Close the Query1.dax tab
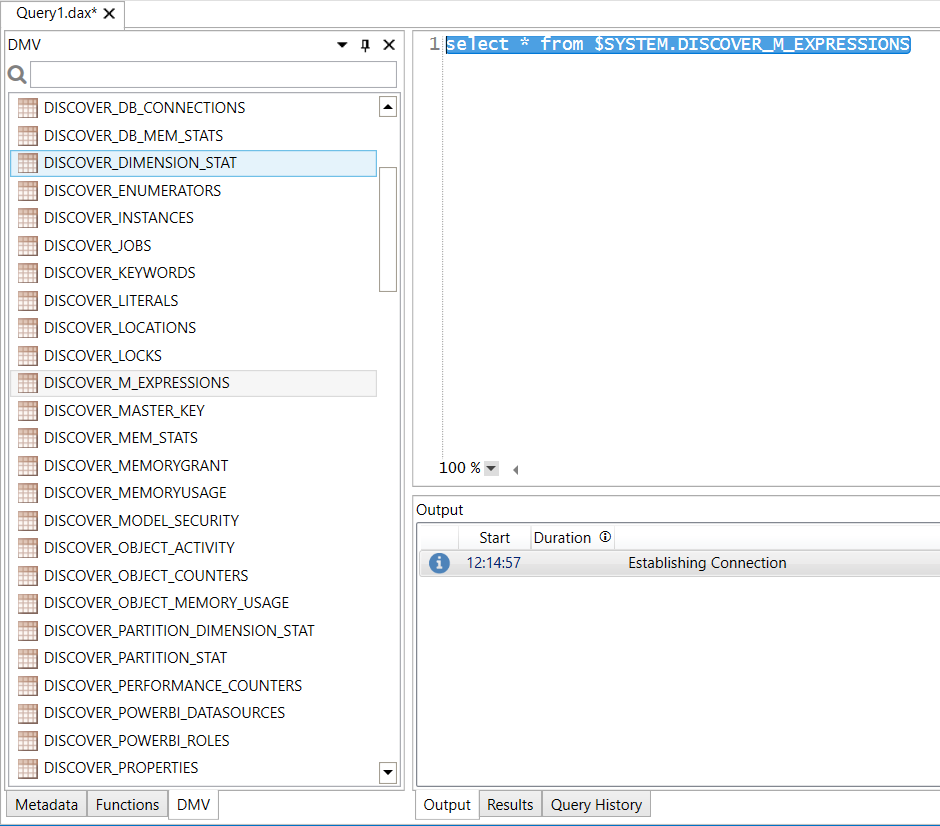Image resolution: width=940 pixels, height=826 pixels. 109,14
